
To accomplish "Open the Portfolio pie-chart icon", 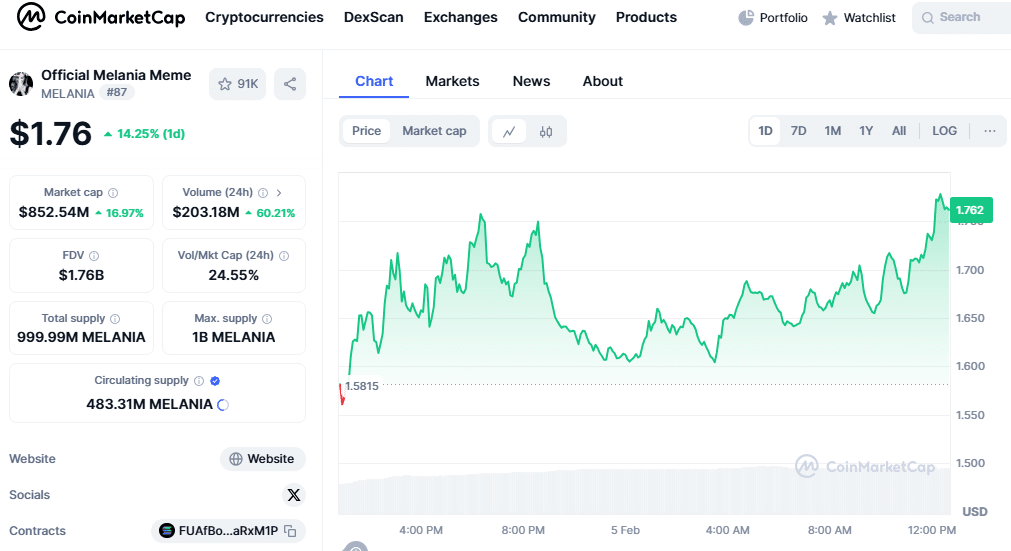I will (746, 17).
